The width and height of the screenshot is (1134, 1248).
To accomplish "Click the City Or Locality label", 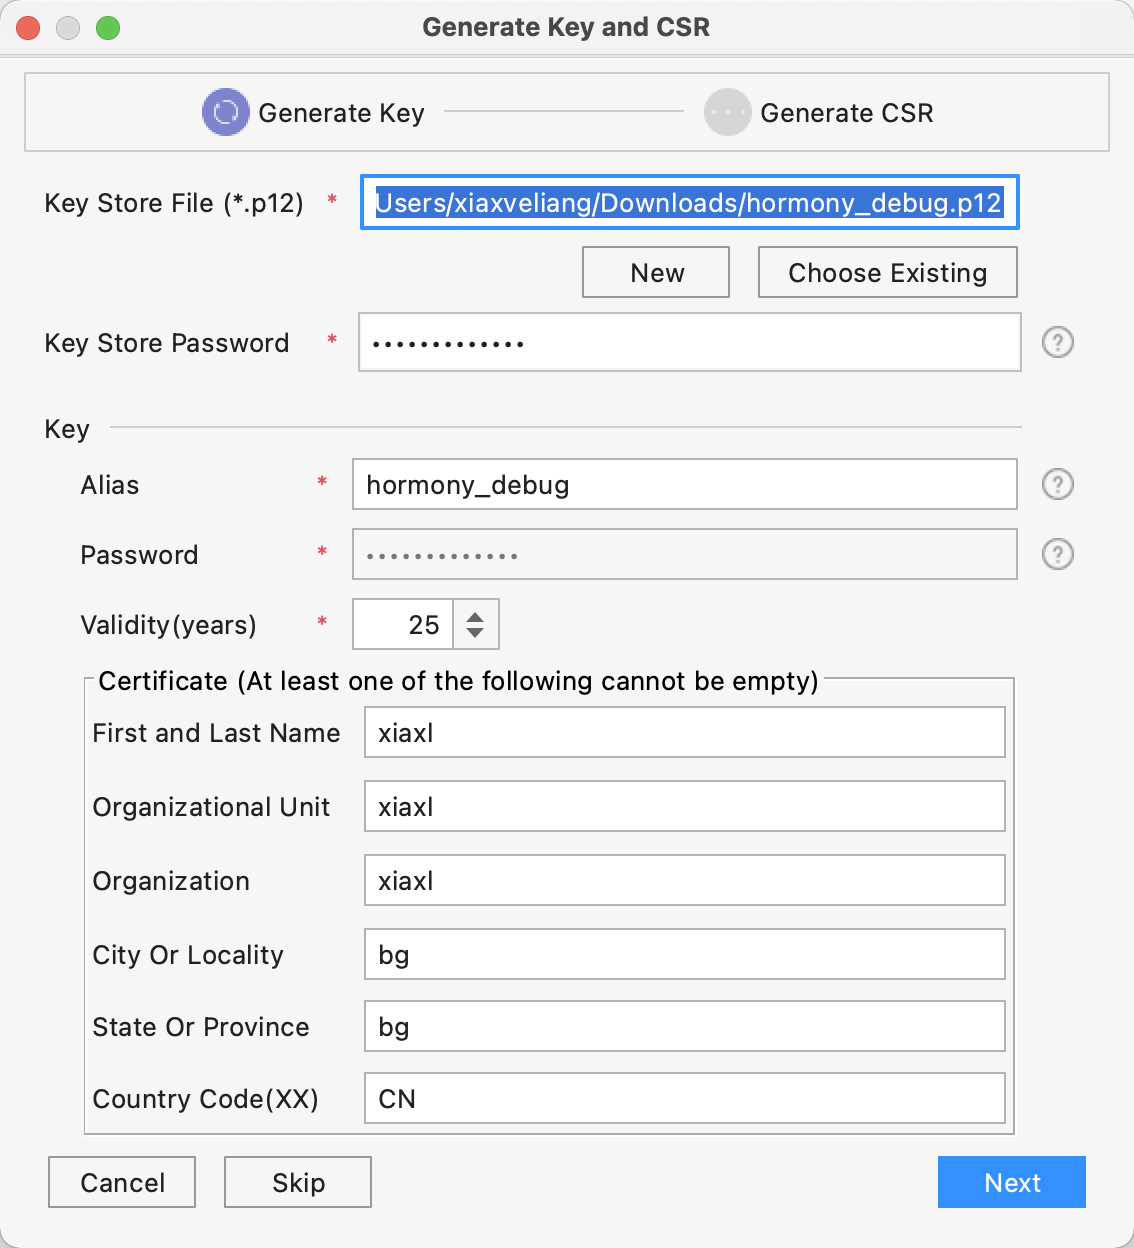I will click(x=188, y=955).
